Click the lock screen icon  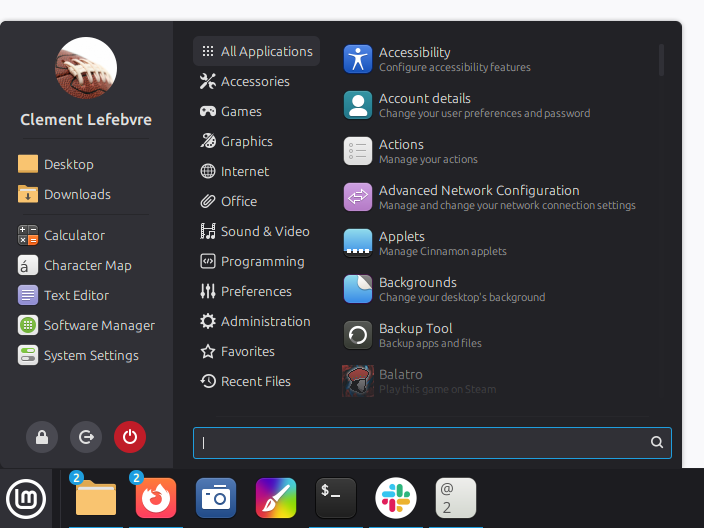[x=42, y=437]
